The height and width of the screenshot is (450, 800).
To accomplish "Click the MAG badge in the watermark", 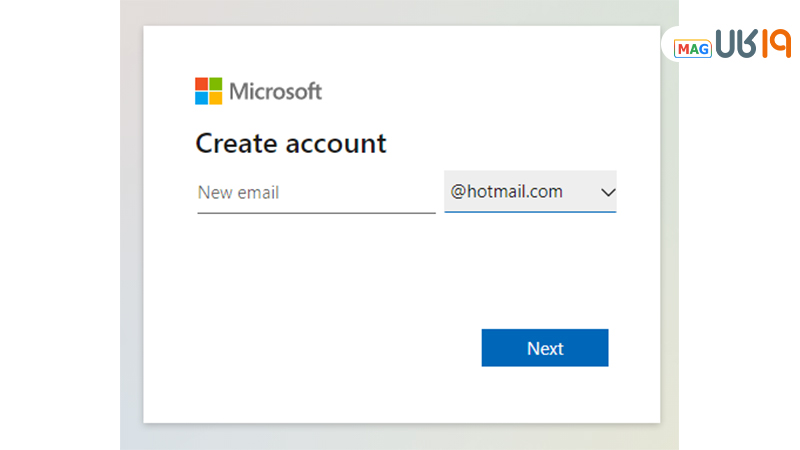I will point(692,49).
